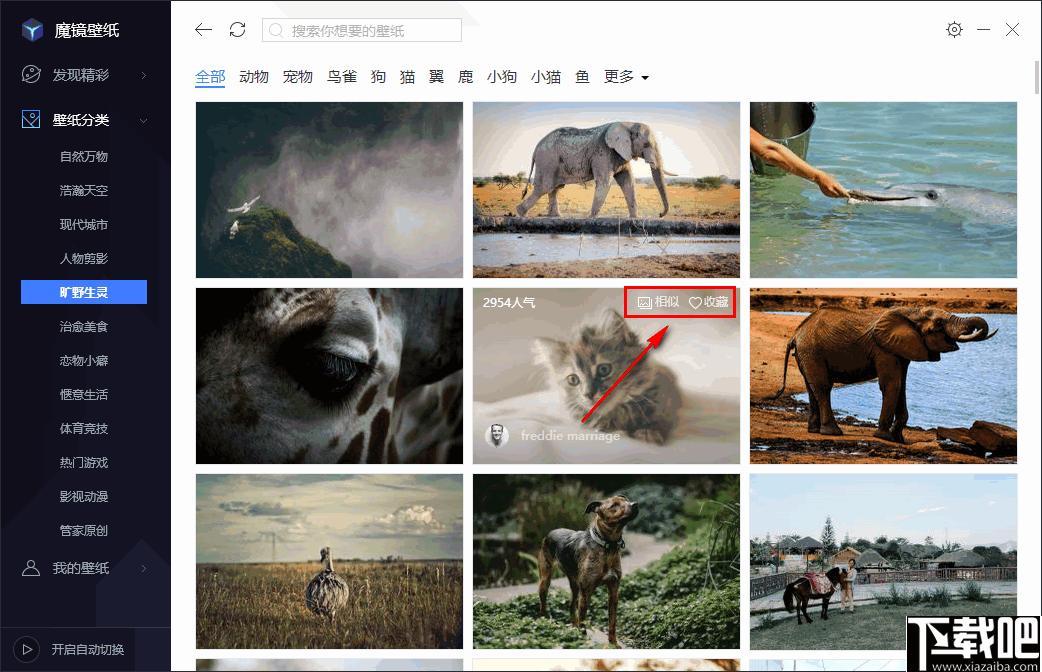
Task: Open the pony with huts wallpaper
Action: pyautogui.click(x=883, y=561)
